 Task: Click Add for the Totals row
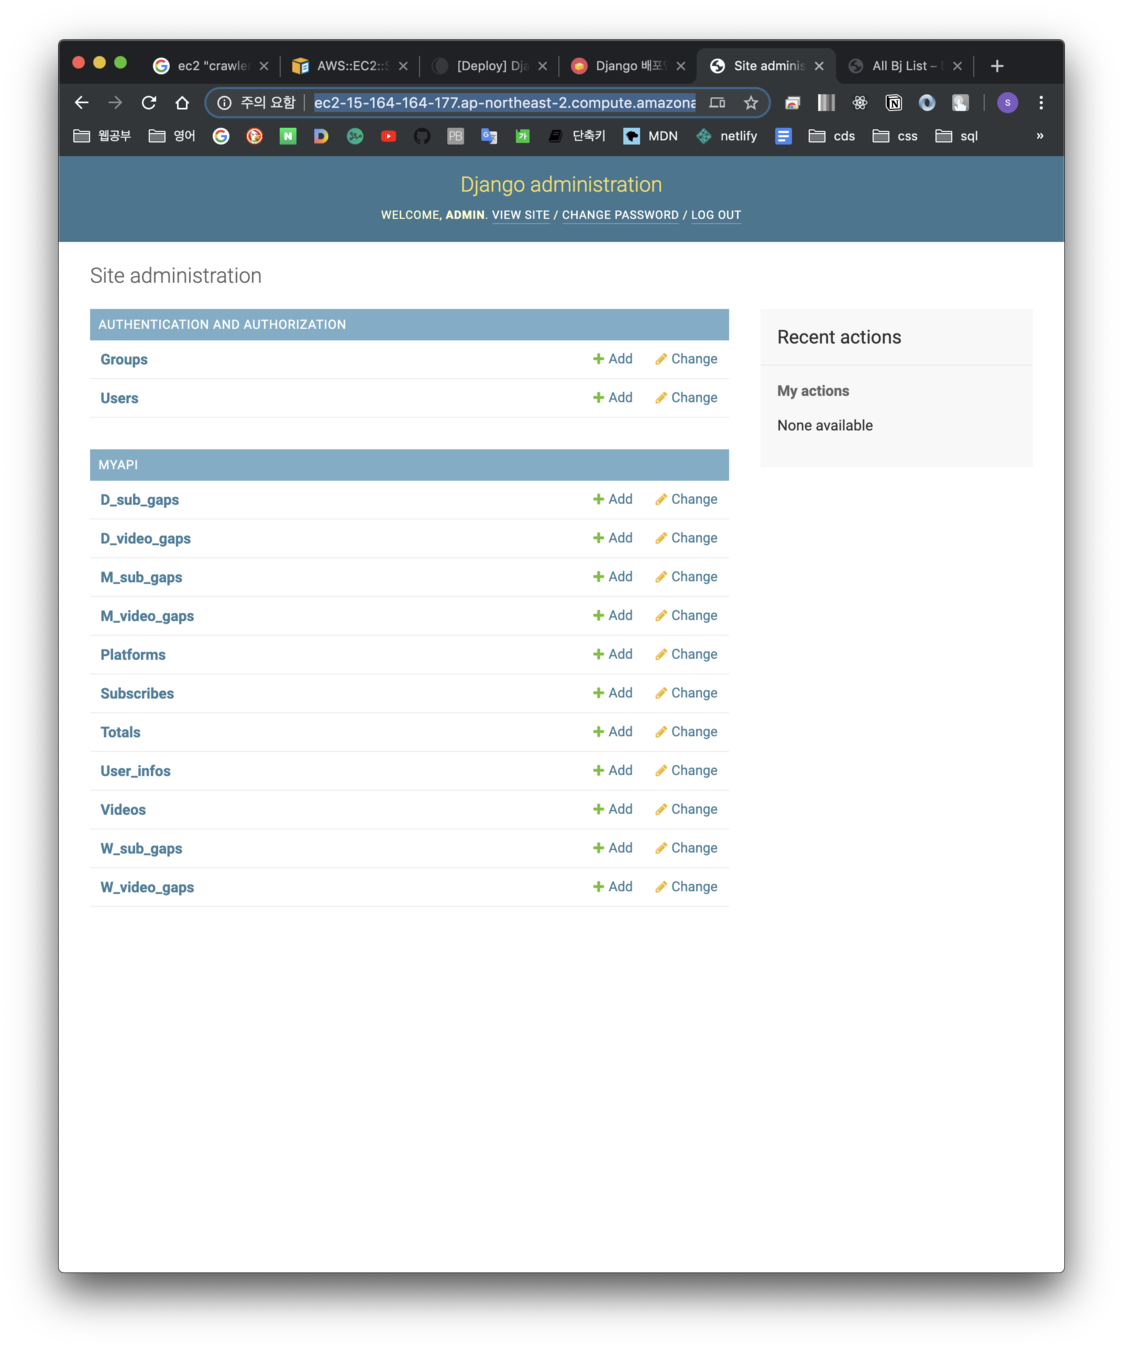pos(612,732)
